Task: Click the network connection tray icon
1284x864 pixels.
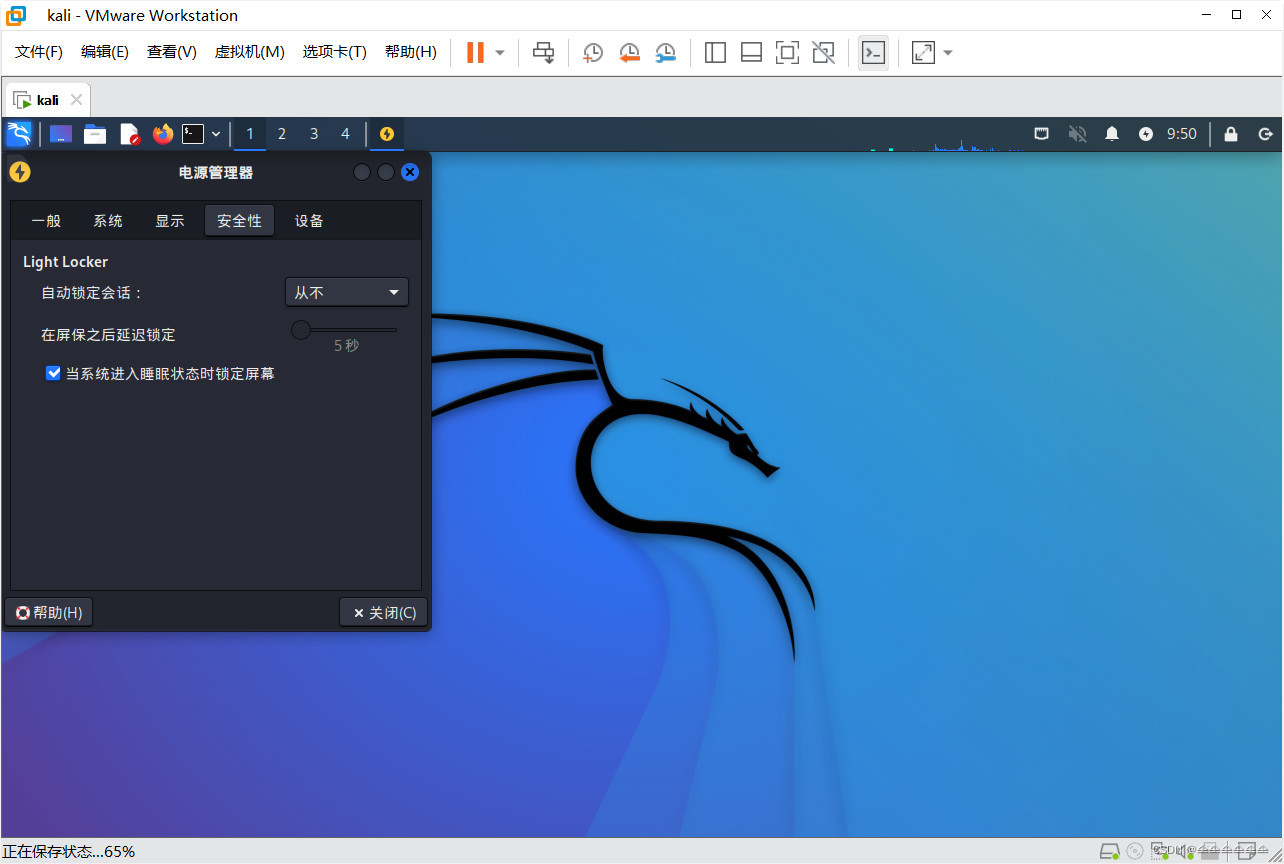Action: click(x=1041, y=133)
